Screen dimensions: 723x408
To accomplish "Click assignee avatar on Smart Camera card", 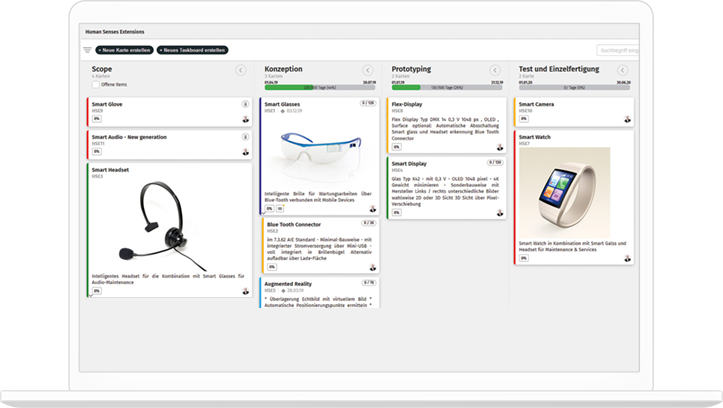I will [627, 119].
